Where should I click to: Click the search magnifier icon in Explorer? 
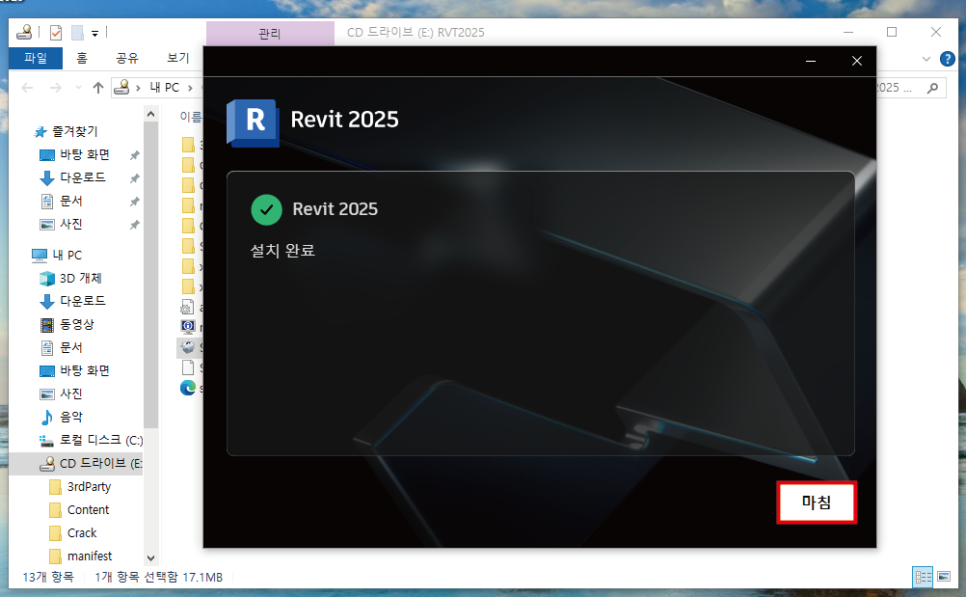point(933,88)
